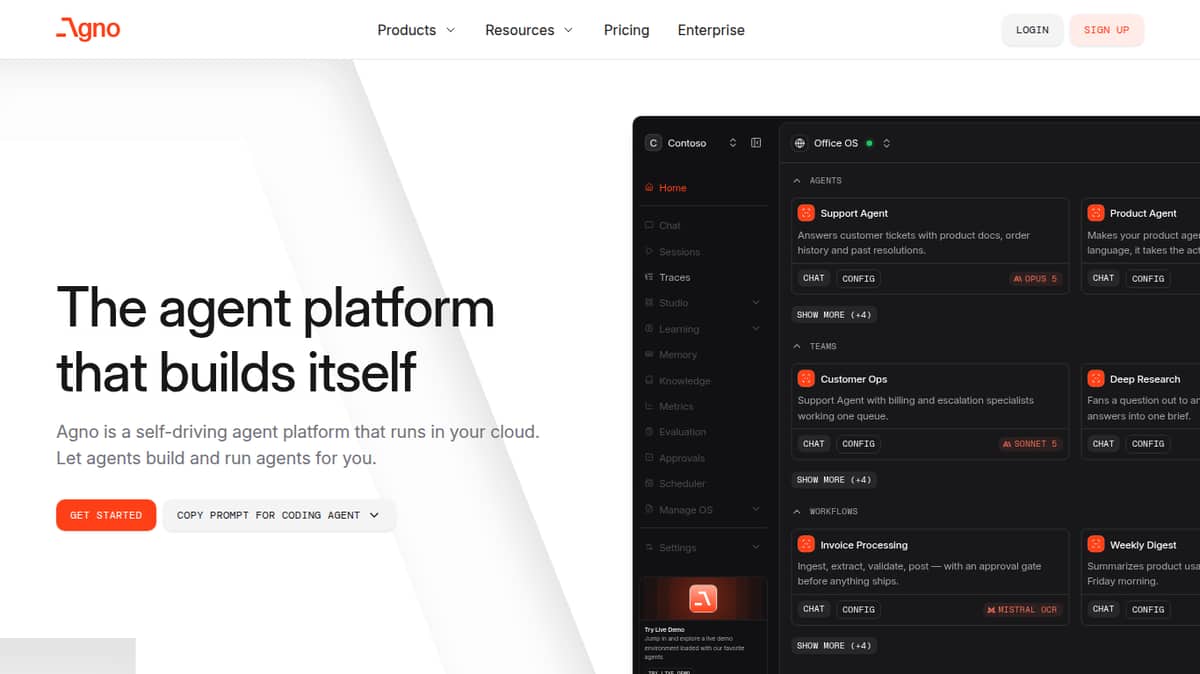The width and height of the screenshot is (1200, 674).
Task: Go to the Pricing page
Action: click(x=626, y=30)
